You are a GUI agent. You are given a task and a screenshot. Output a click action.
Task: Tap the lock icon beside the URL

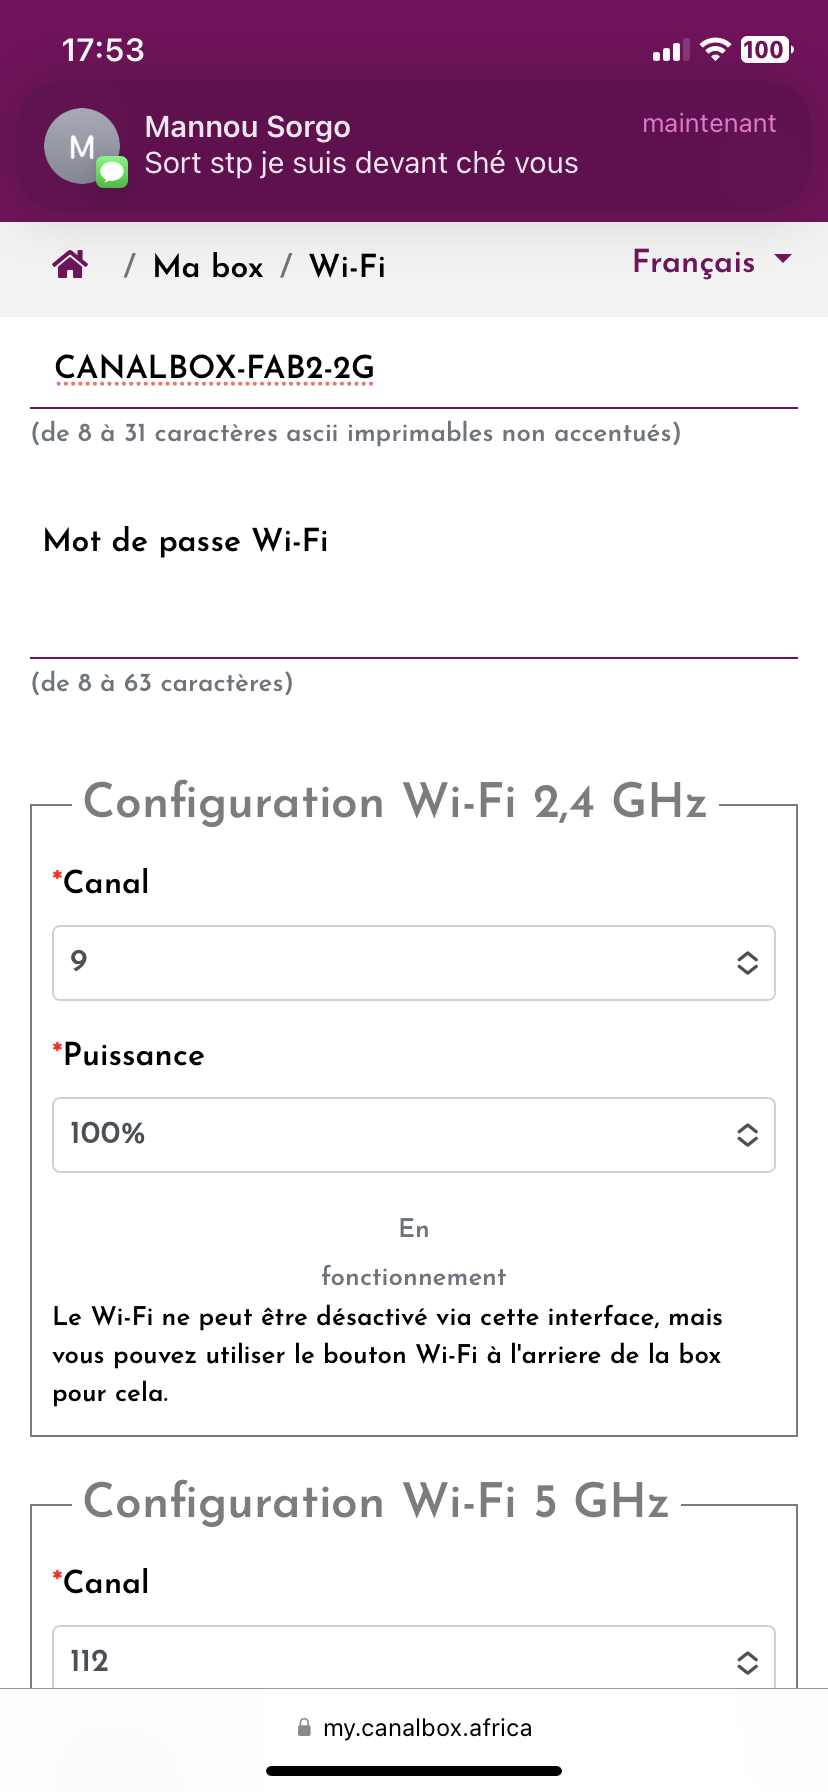tap(304, 1727)
